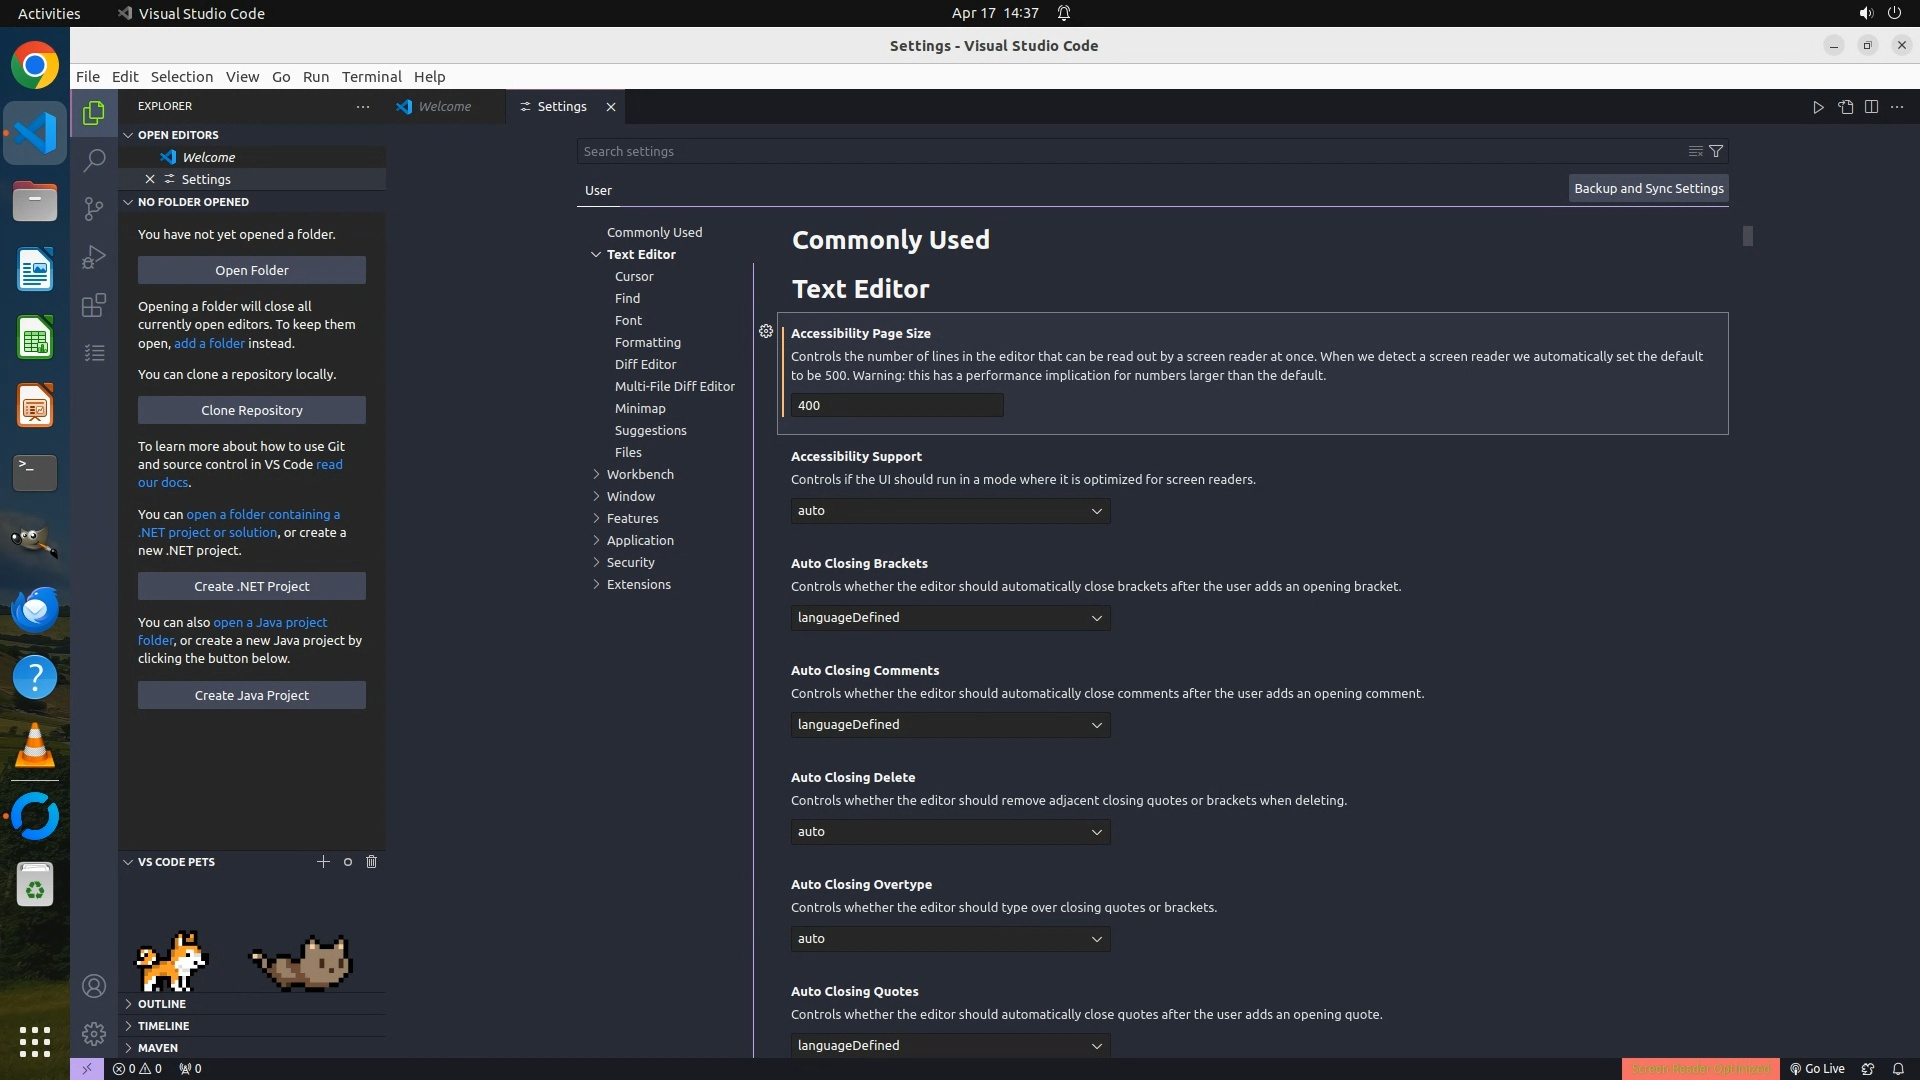The height and width of the screenshot is (1080, 1920).
Task: Expand the Workbench settings category
Action: (640, 474)
